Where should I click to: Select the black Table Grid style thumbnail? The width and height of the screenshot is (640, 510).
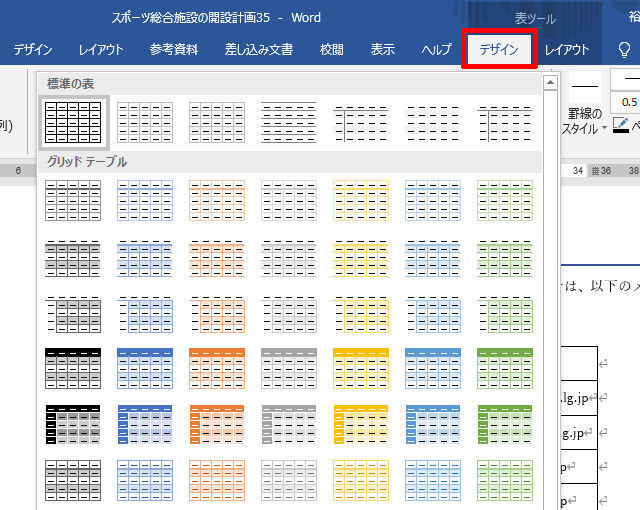[73, 122]
